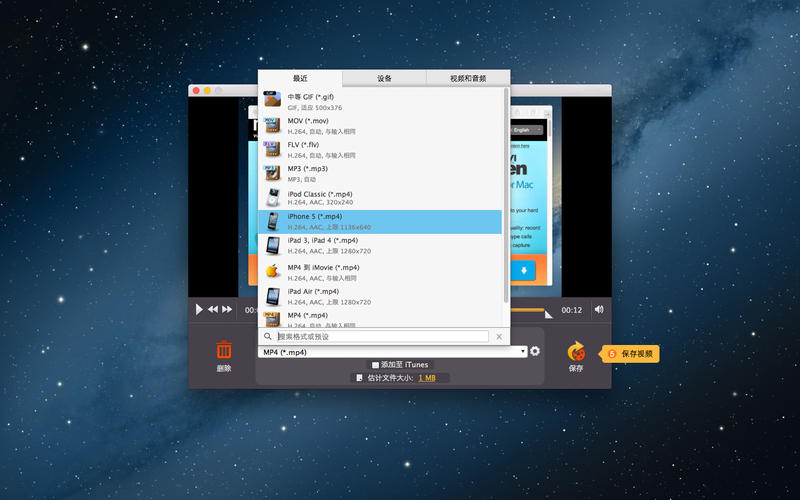Click the file icon beside 估计文件大小
This screenshot has height=500, width=800.
click(x=359, y=378)
